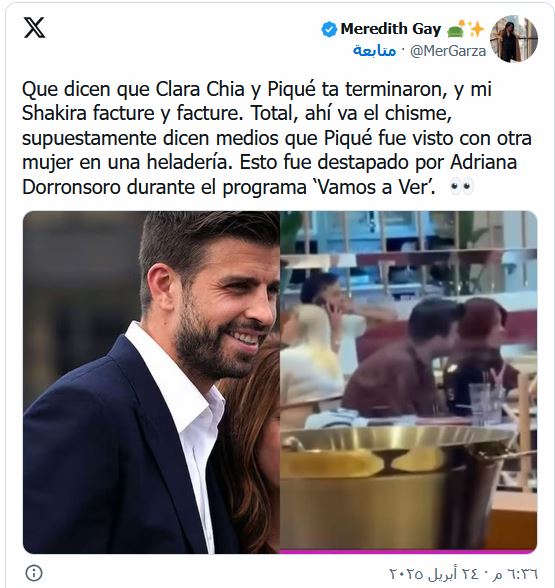
Task: Follow the account via the متابعة link
Action: [x=374, y=51]
